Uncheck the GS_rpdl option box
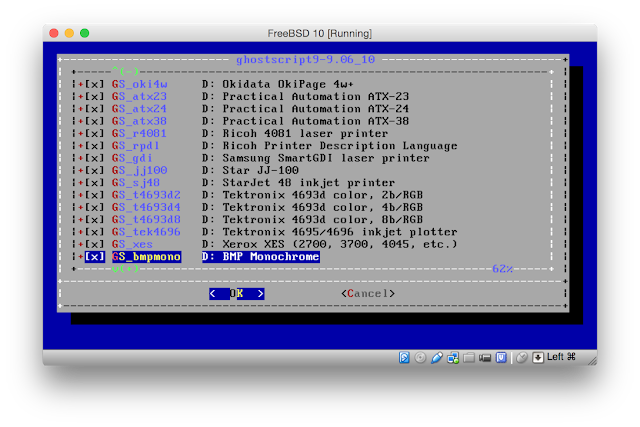This screenshot has height=427, width=640. click(x=94, y=146)
